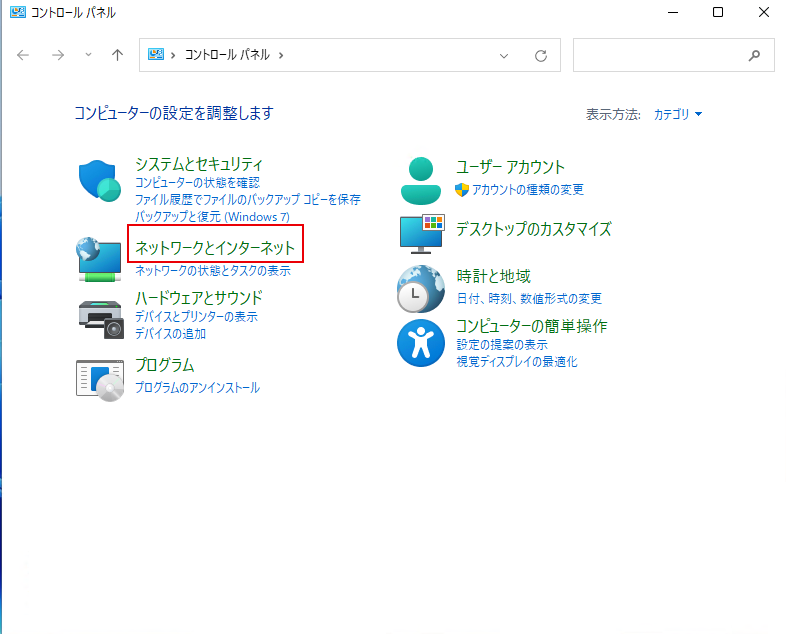This screenshot has height=634, width=786.
Task: Click アカウントの種類の変更 link
Action: [x=528, y=190]
